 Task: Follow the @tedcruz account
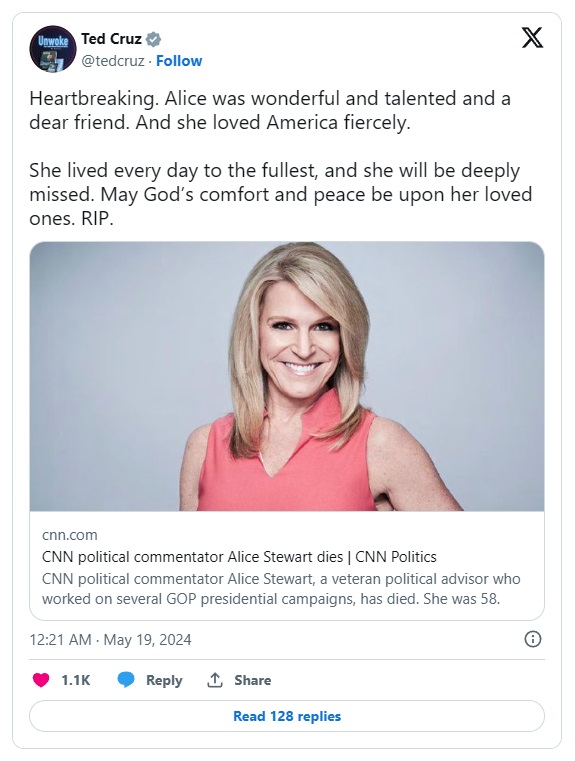tap(179, 61)
